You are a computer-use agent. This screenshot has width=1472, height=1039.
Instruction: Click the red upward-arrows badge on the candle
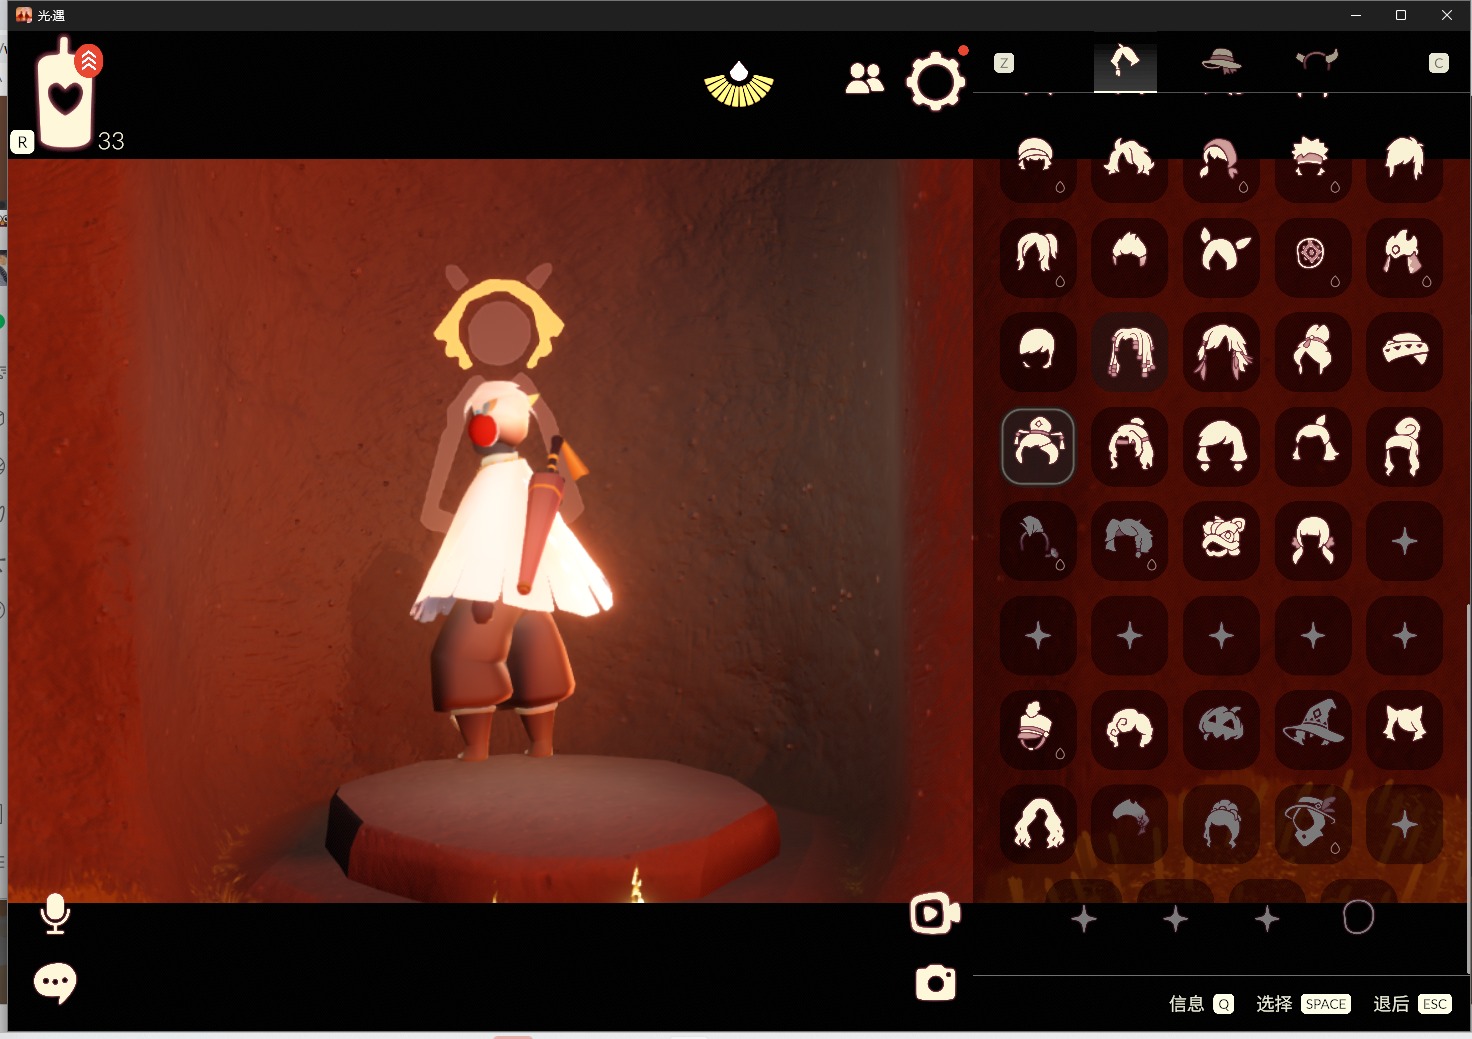click(x=89, y=61)
